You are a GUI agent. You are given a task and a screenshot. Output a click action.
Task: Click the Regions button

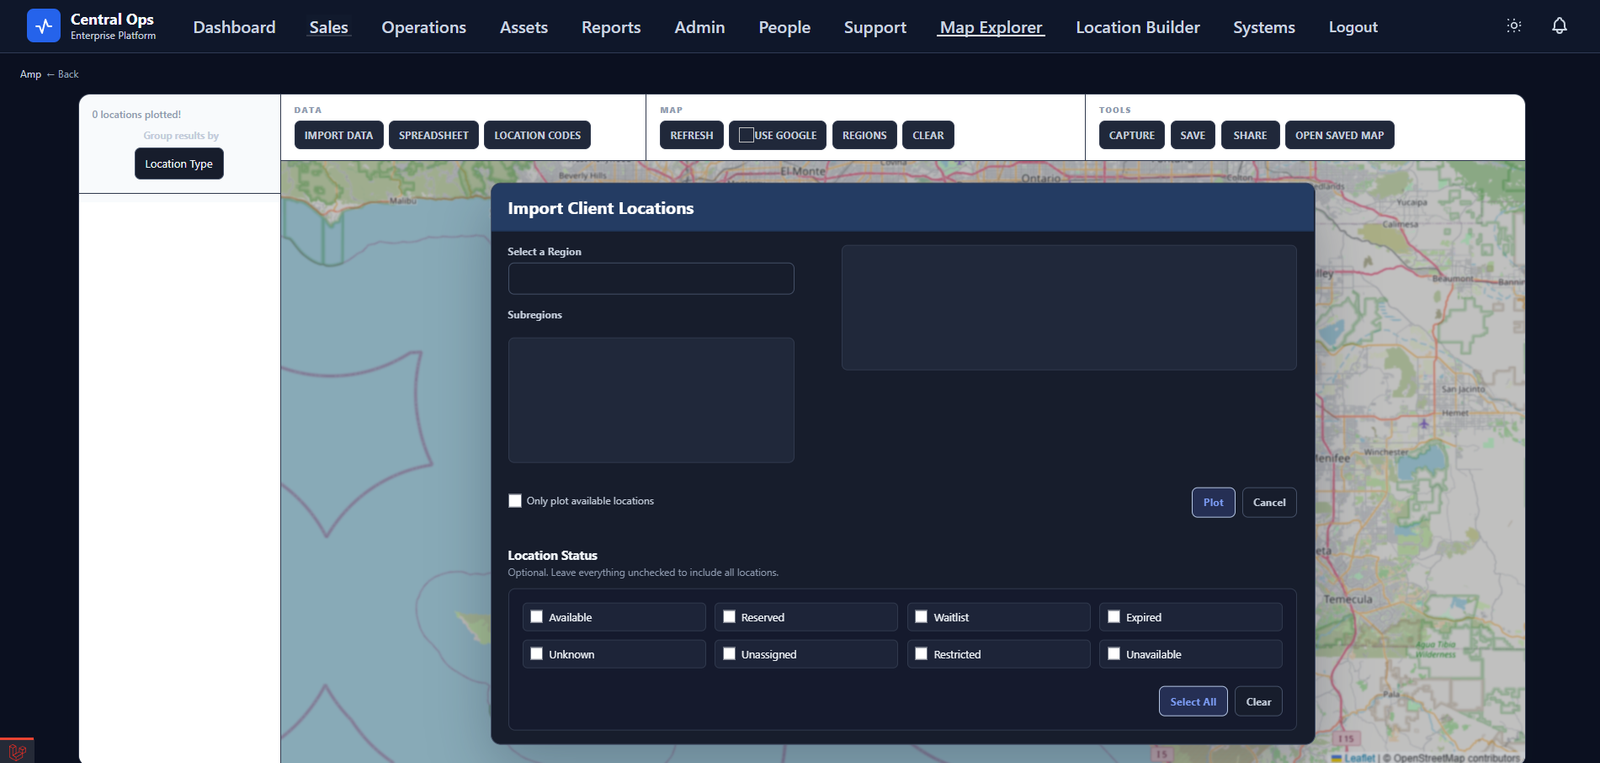pyautogui.click(x=864, y=135)
